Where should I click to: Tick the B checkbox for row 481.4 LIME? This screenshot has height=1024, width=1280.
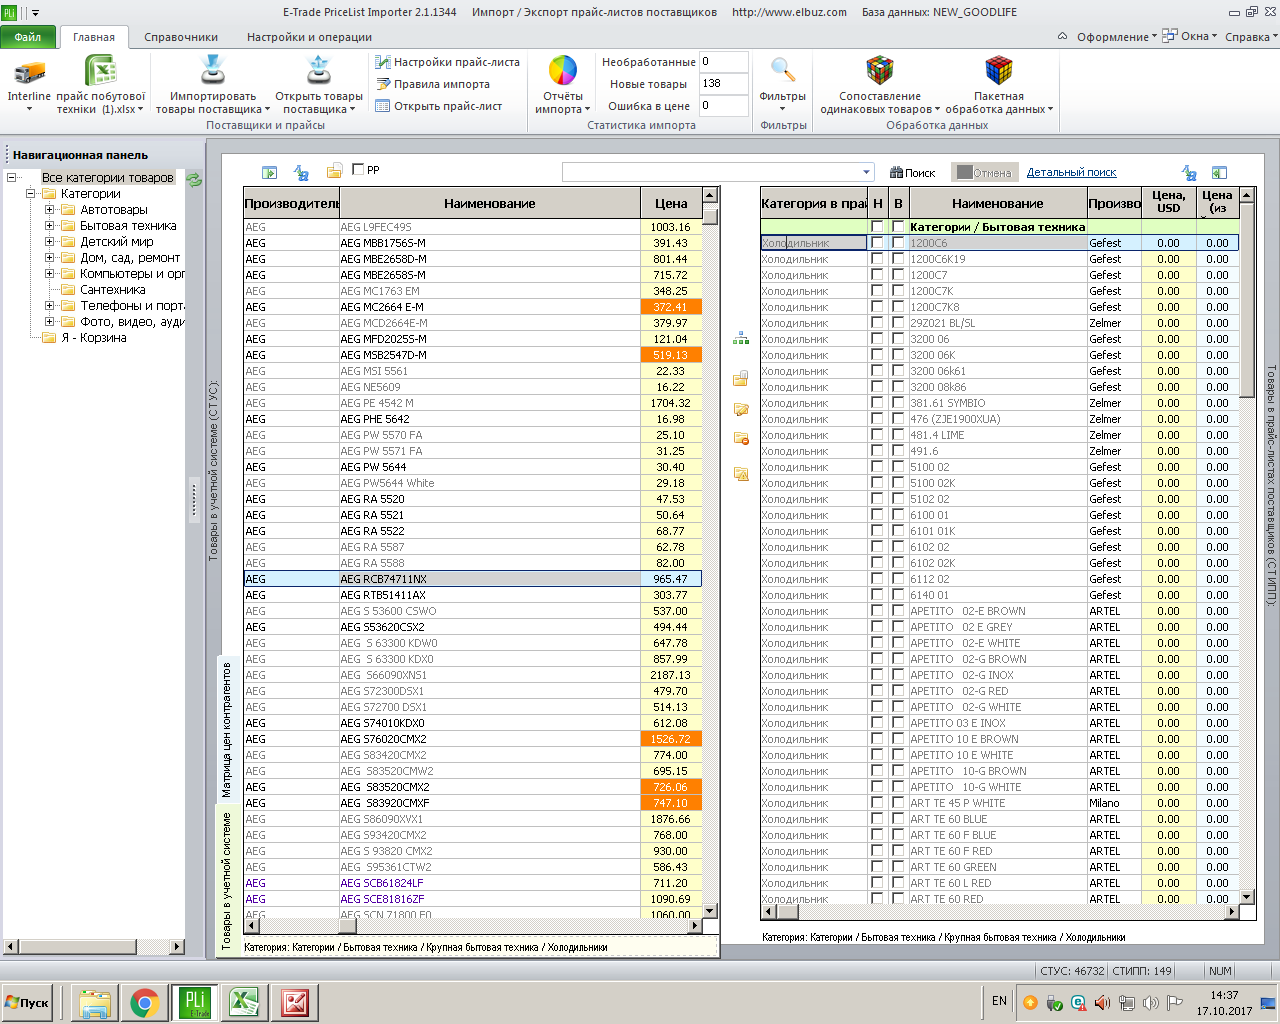point(898,435)
